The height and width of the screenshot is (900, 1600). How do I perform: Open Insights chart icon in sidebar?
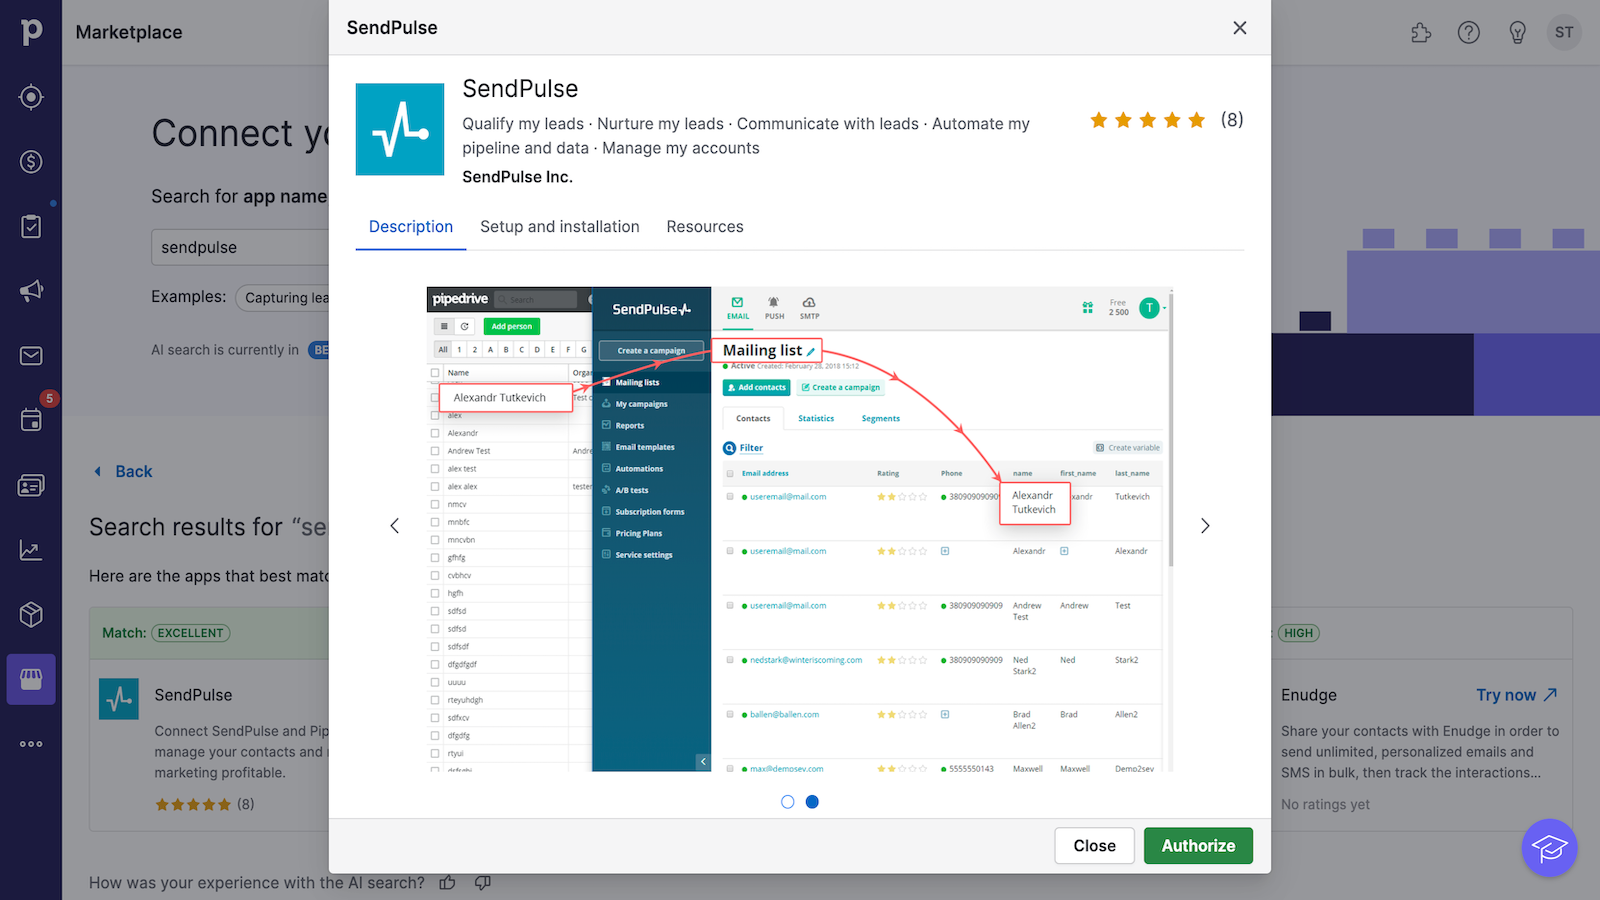(x=31, y=550)
